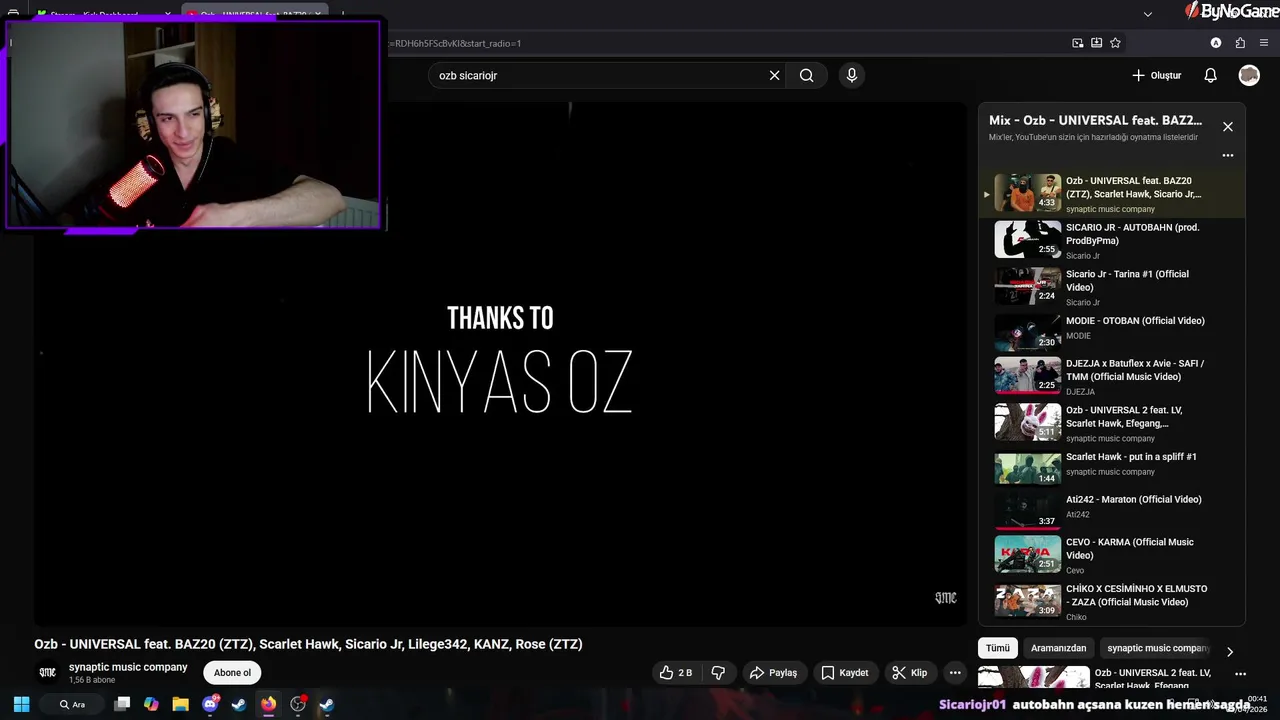Select the Tümü filter chip

tap(998, 648)
